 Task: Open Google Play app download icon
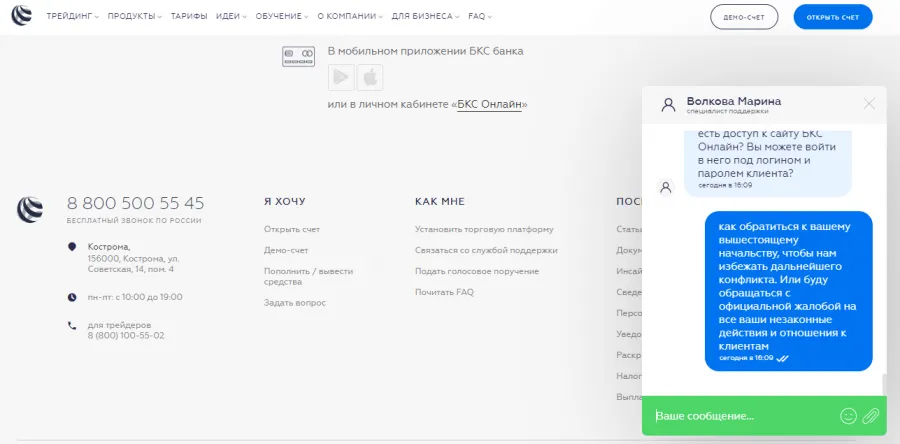coord(341,77)
